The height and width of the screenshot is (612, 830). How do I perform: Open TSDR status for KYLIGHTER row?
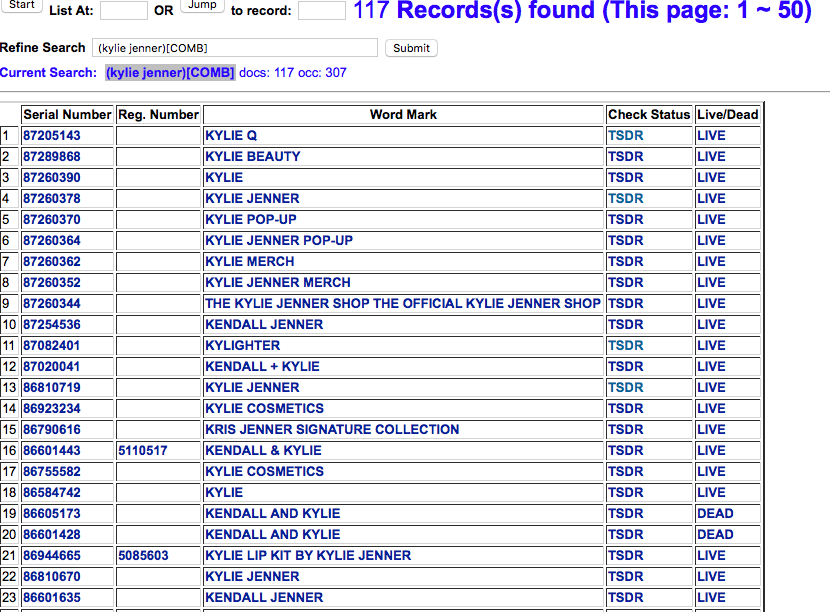click(x=625, y=345)
